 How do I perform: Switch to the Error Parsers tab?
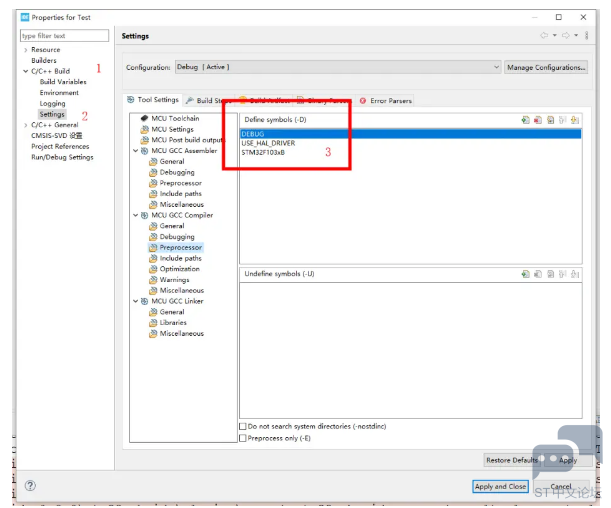point(386,101)
